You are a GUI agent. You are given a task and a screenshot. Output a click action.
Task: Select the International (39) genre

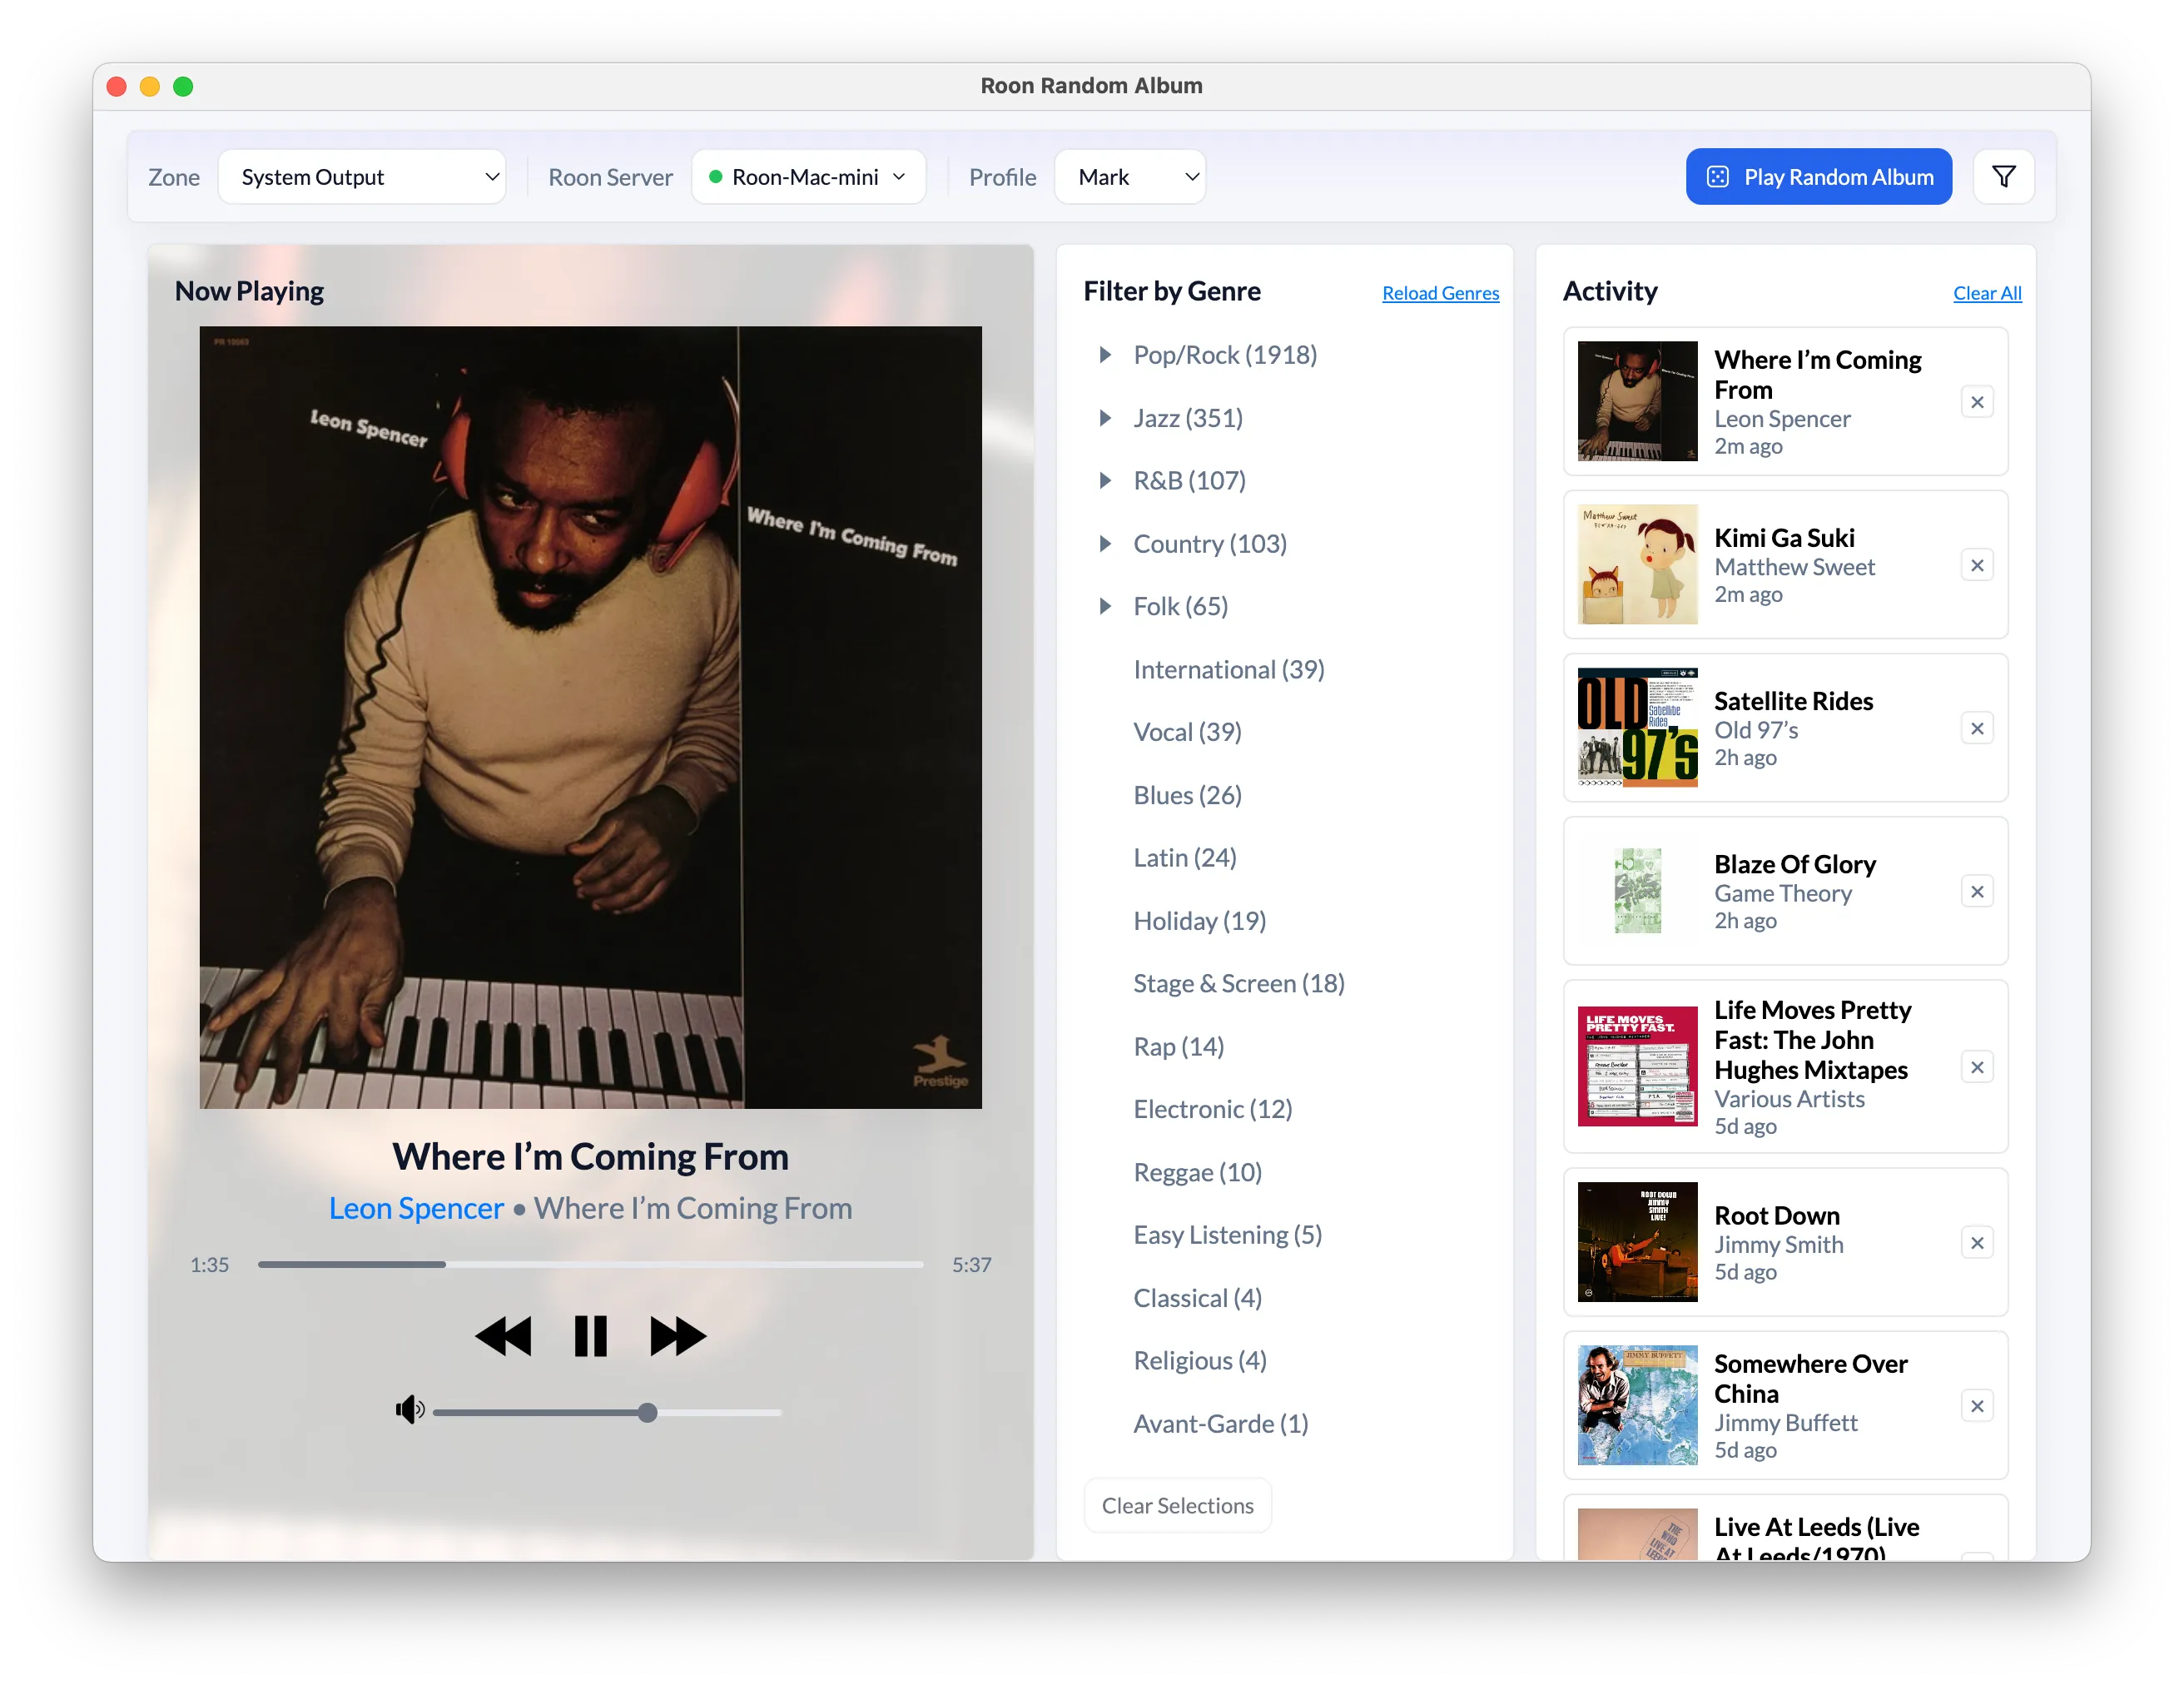click(1229, 669)
